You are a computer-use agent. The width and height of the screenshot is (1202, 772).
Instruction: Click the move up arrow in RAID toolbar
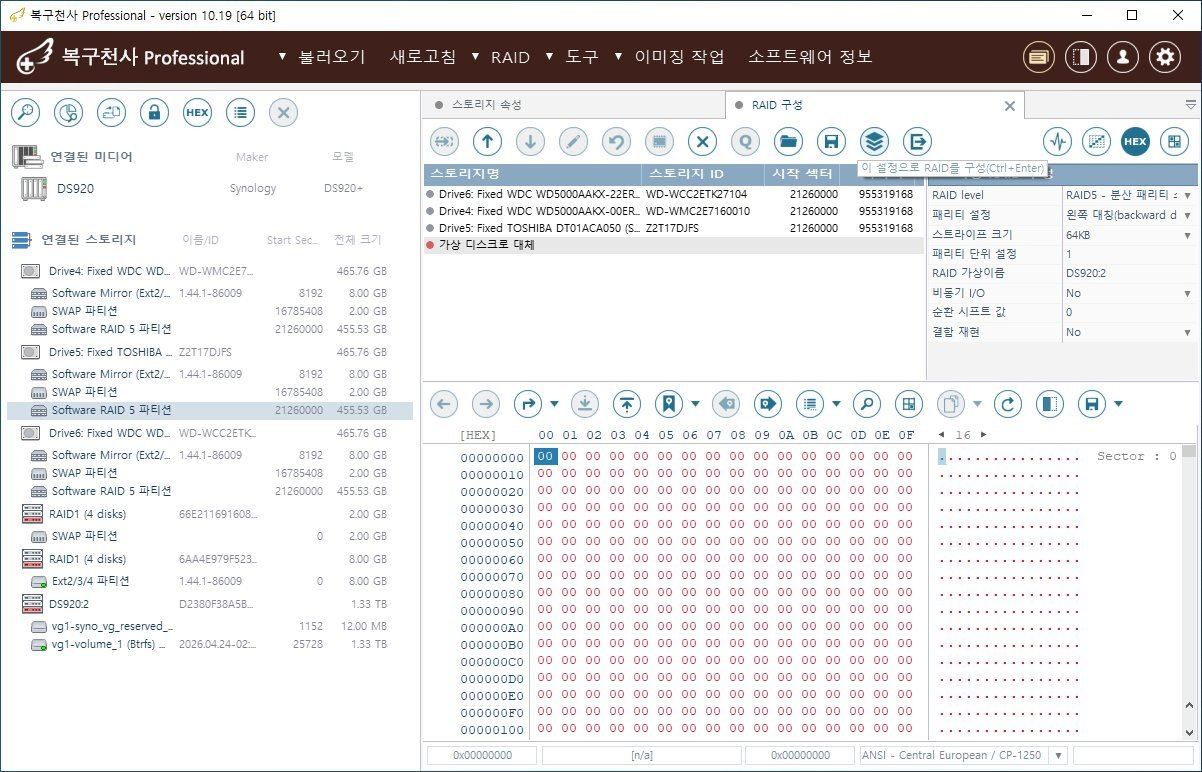tap(487, 141)
